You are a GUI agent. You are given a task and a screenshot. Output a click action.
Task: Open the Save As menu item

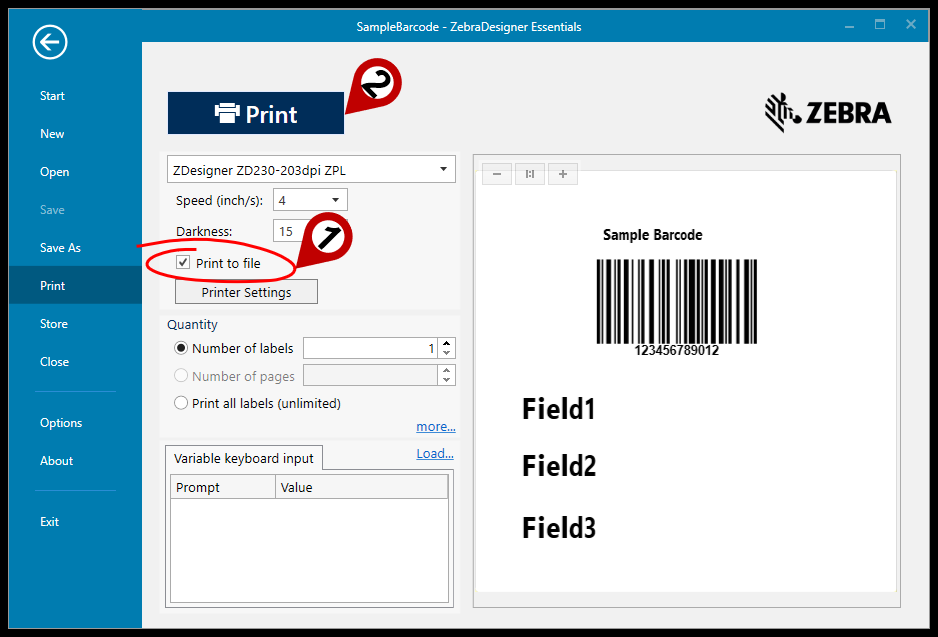tap(60, 248)
